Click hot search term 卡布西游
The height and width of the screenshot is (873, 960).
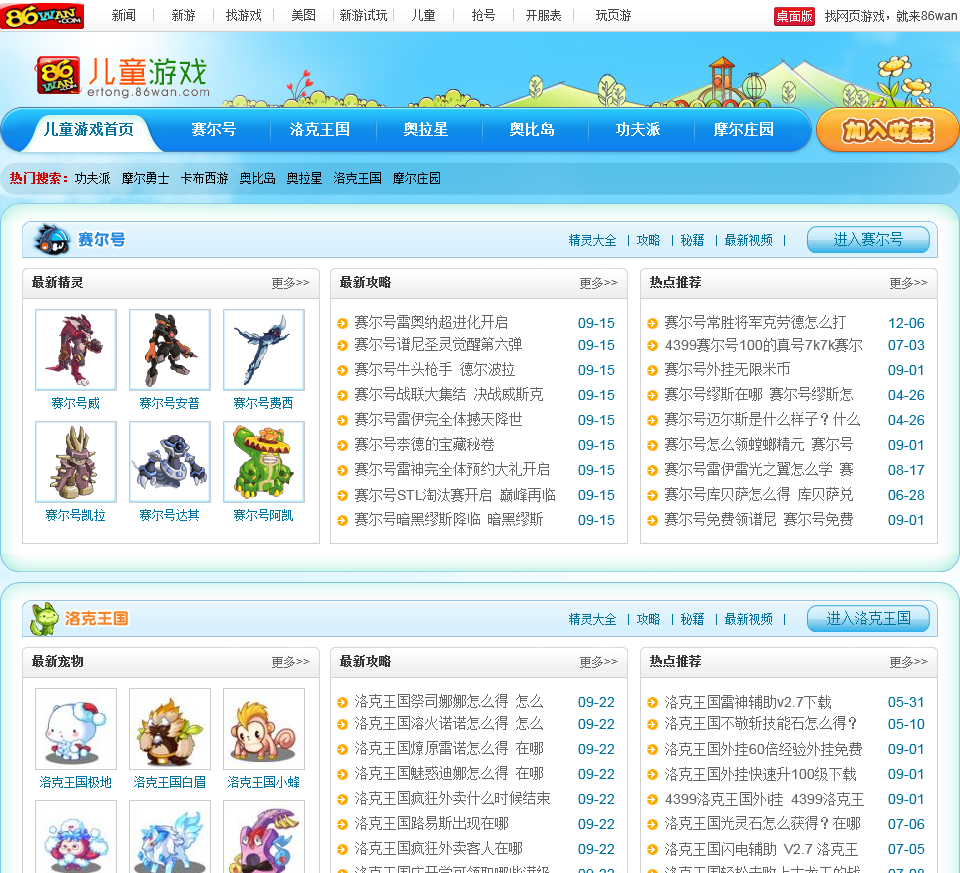click(x=204, y=178)
